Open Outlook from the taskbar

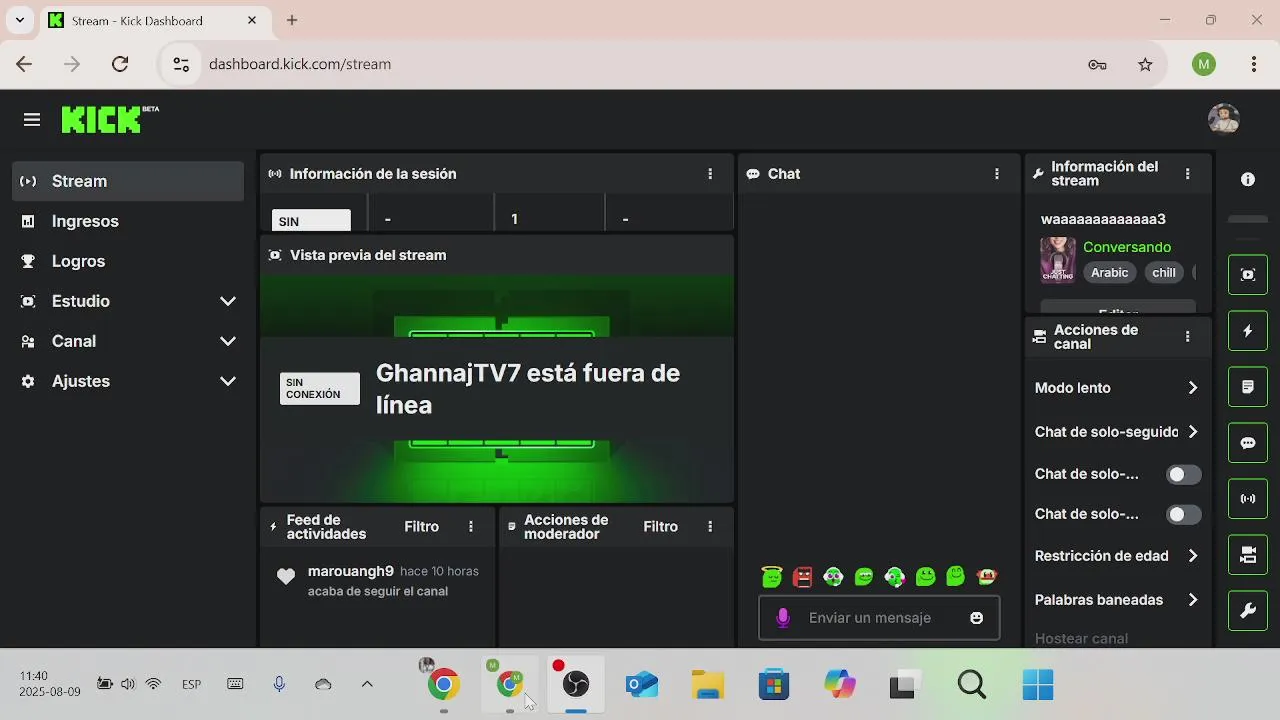click(642, 684)
